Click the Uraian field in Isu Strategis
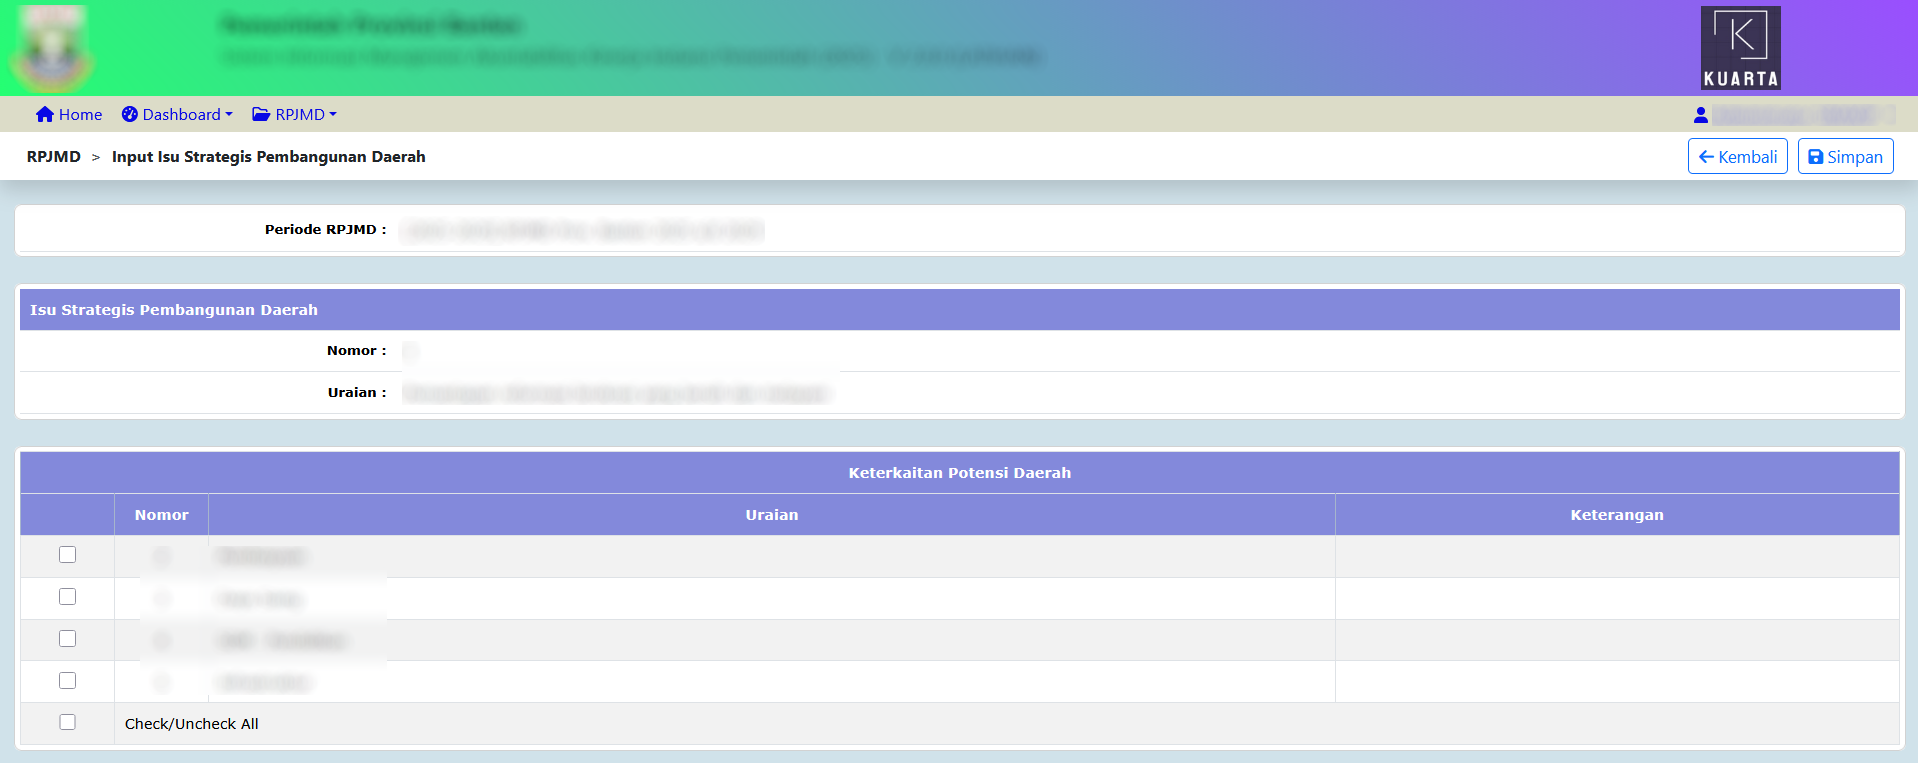 coord(620,393)
